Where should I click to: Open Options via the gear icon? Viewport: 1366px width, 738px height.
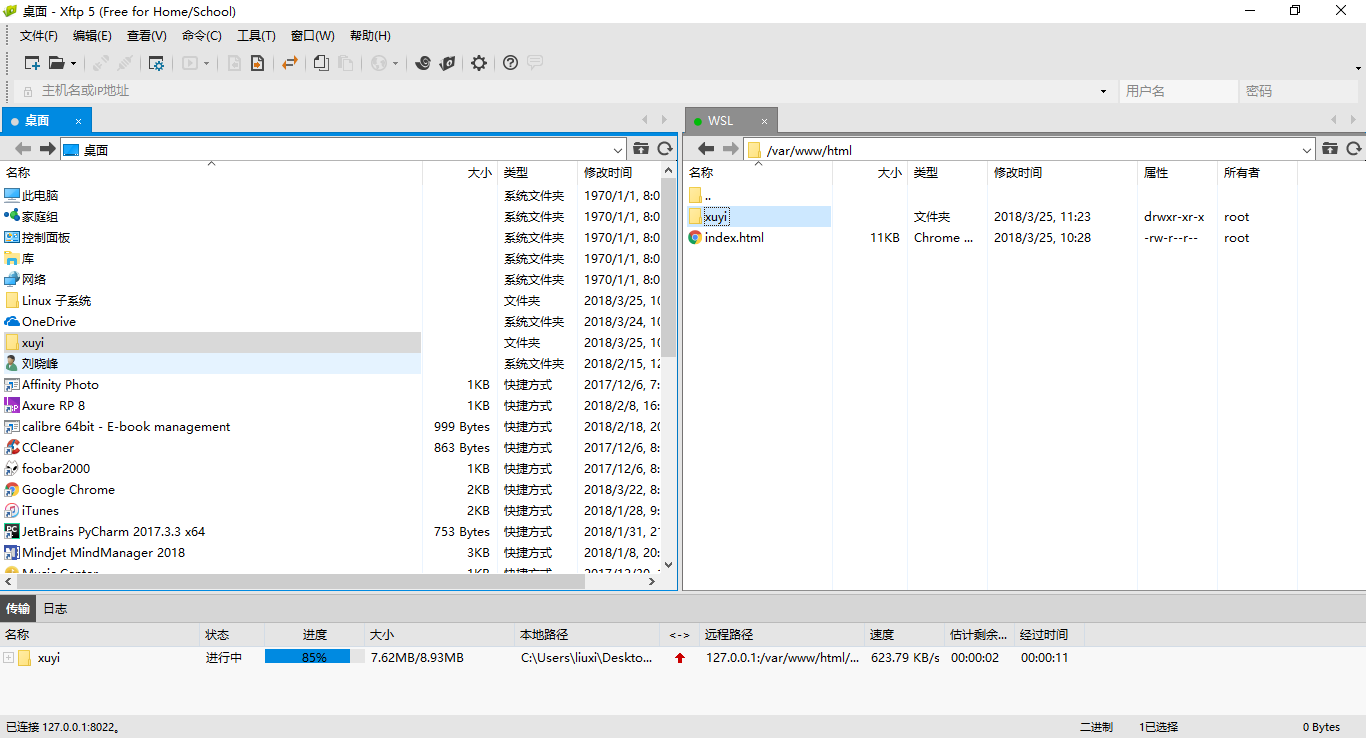tap(479, 63)
